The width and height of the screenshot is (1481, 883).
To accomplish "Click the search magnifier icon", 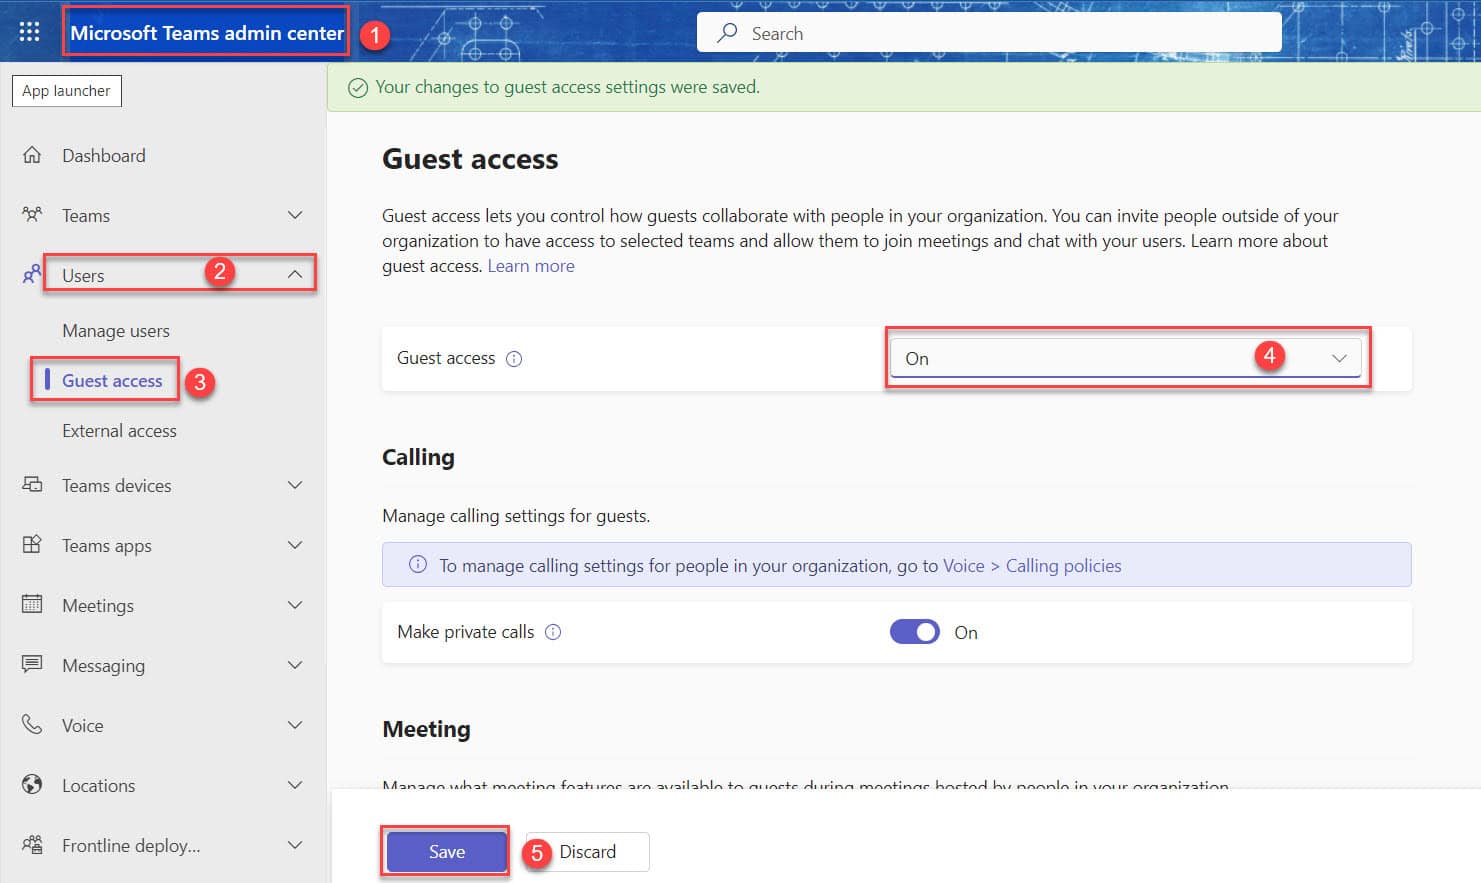I will coord(728,33).
